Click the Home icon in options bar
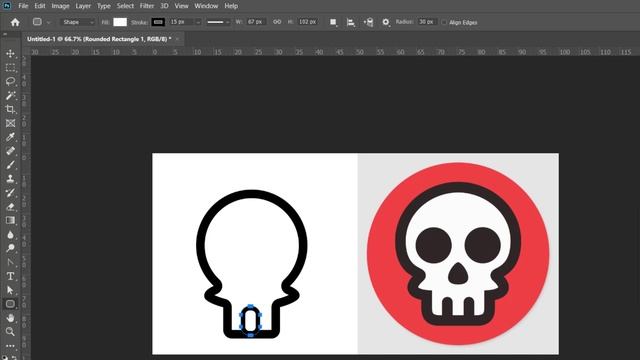Image resolution: width=640 pixels, height=360 pixels. click(15, 22)
